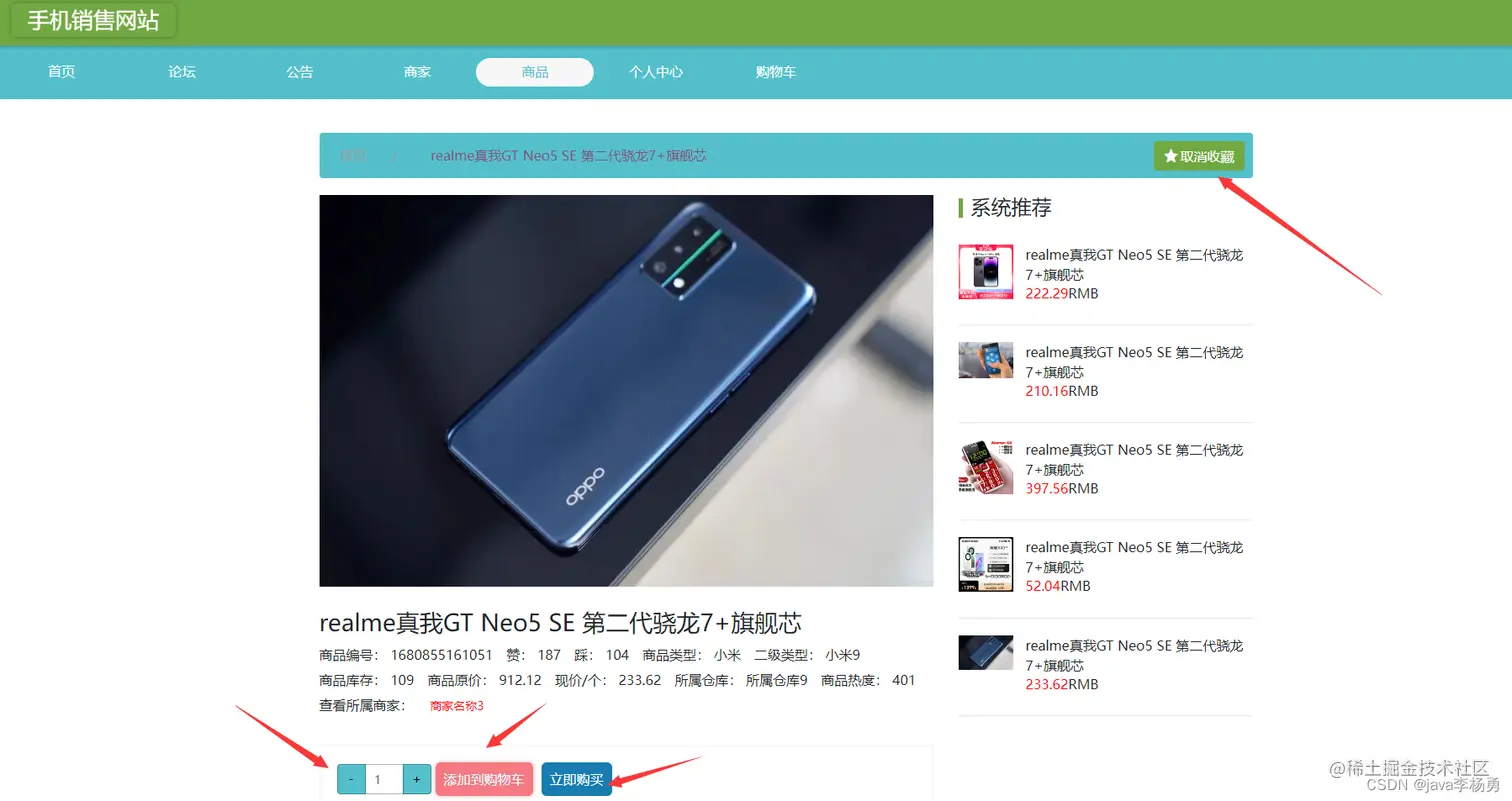1512x801 pixels.
Task: Open the 论坛 nav tab
Action: [x=182, y=72]
